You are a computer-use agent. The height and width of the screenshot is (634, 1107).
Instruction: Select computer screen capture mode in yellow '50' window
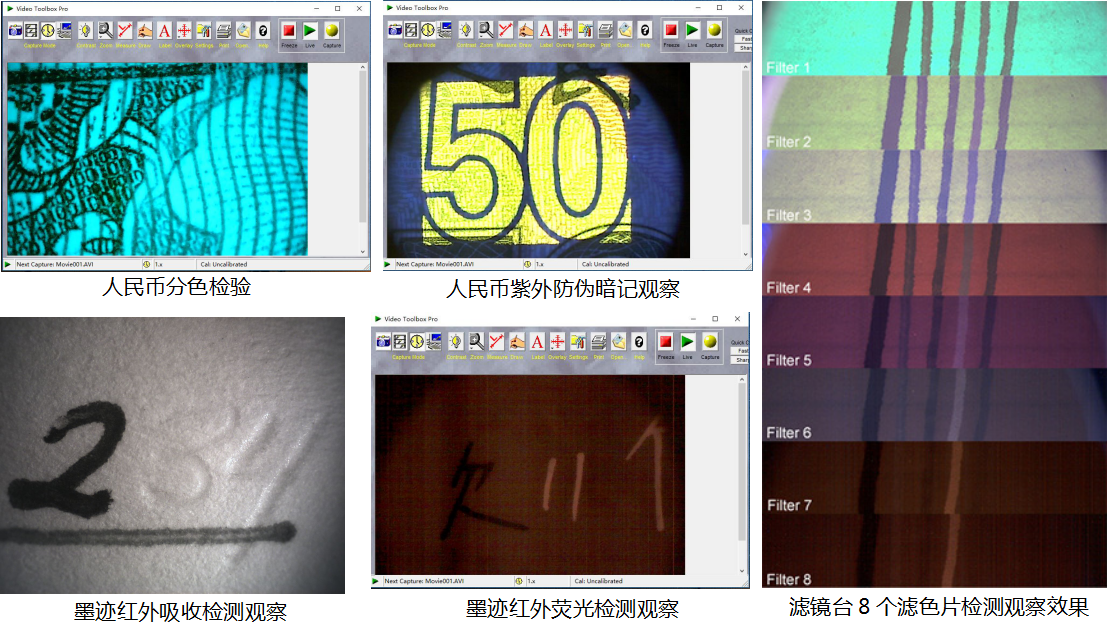(444, 30)
